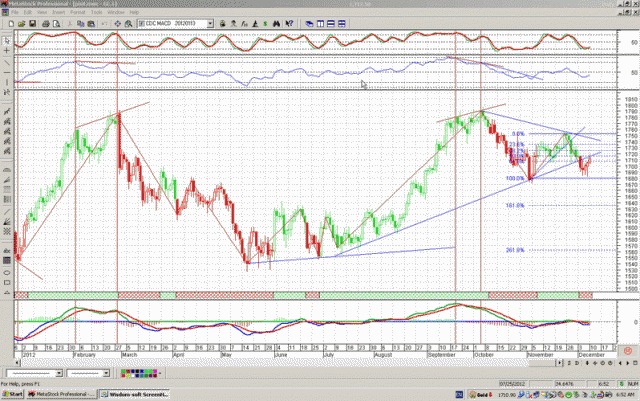Expand the color palette arrow

point(160,373)
